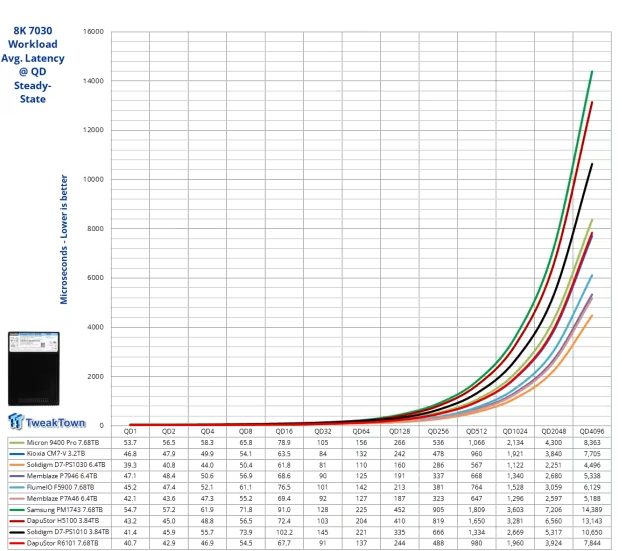The height and width of the screenshot is (551, 622).
Task: Click the QD2048 column header
Action: point(553,432)
